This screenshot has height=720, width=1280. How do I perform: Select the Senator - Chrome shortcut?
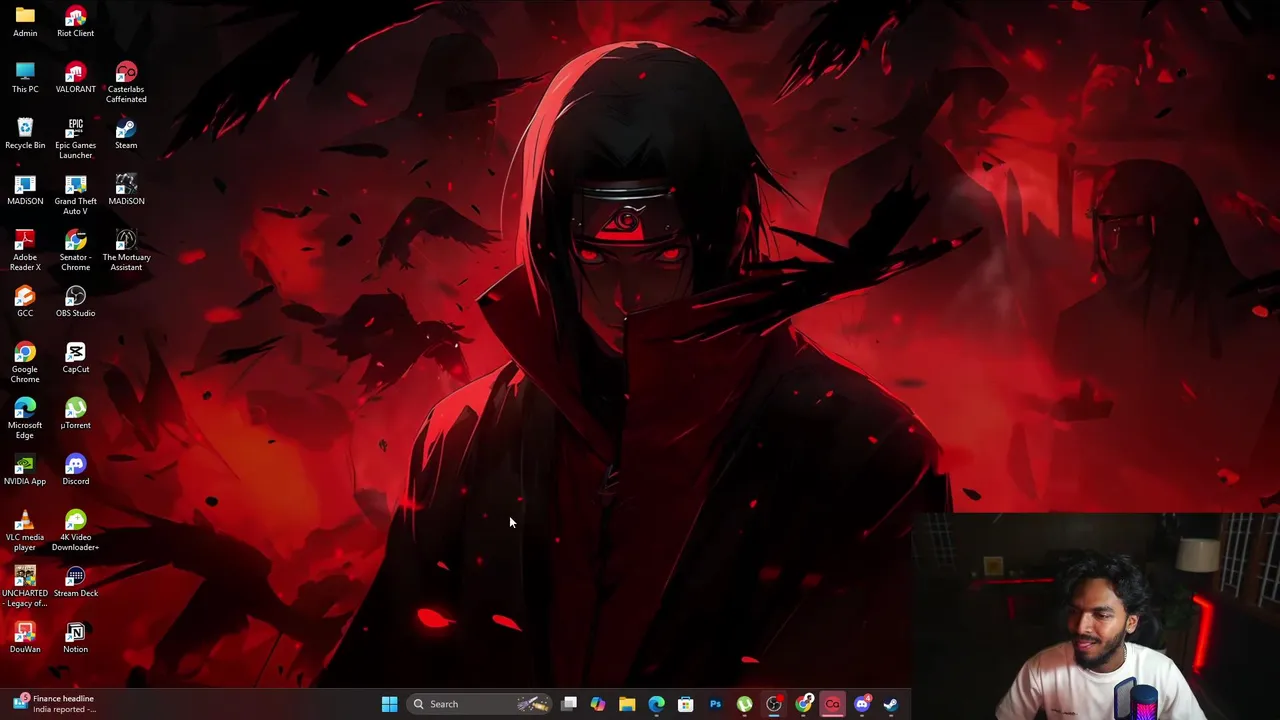pos(75,250)
